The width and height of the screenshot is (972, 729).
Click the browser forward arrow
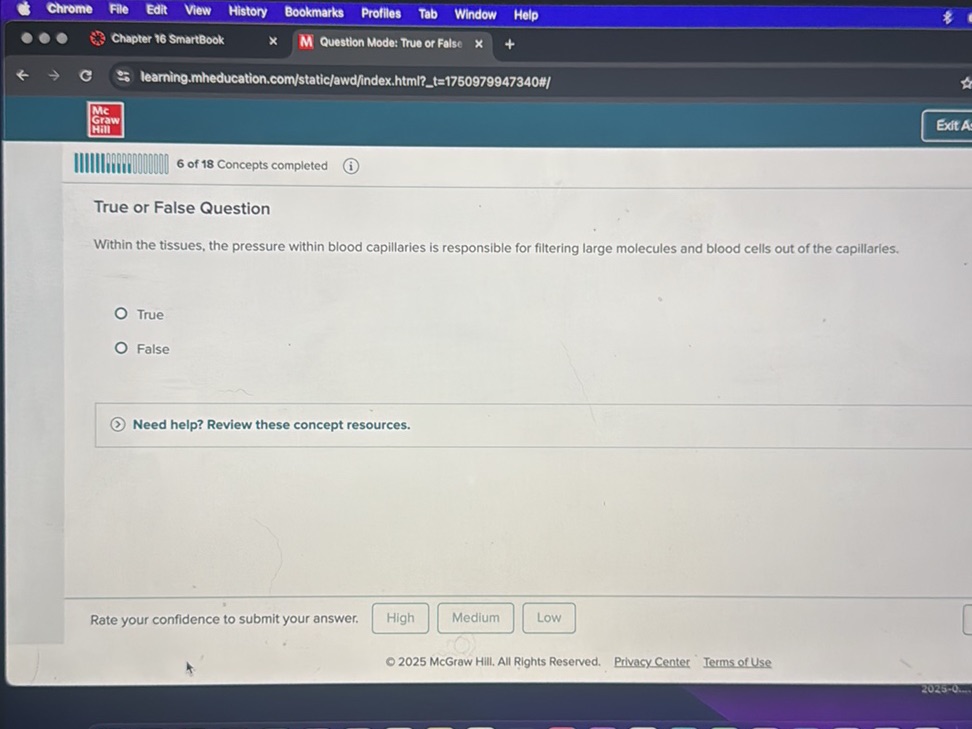click(x=53, y=76)
